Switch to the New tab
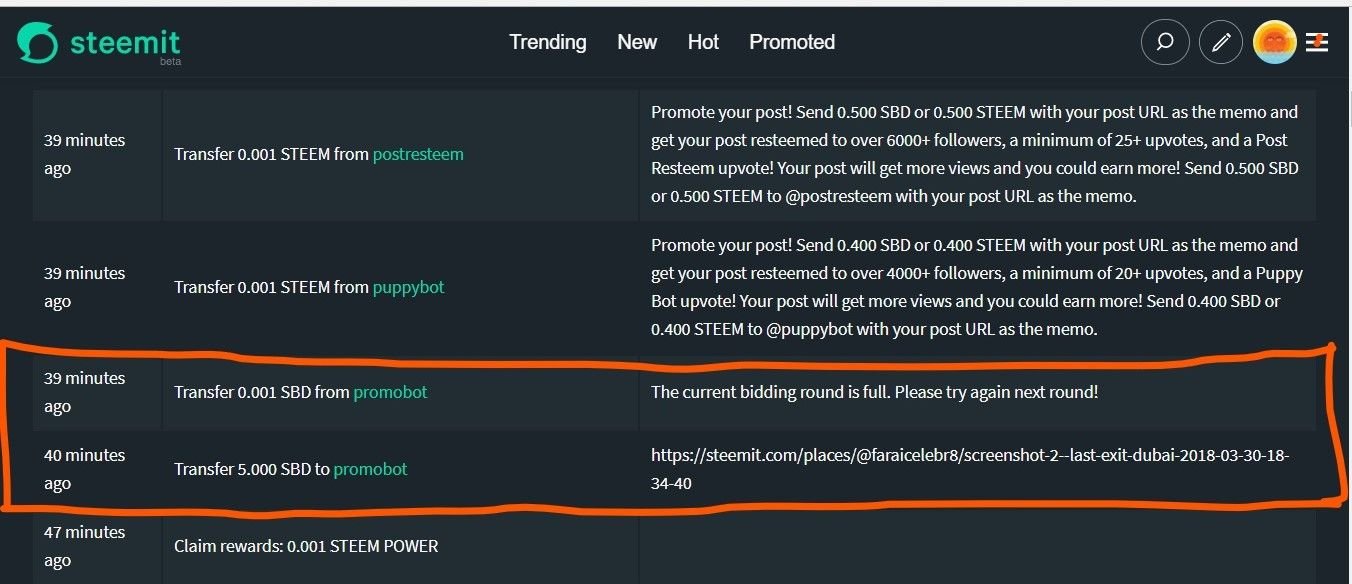Image resolution: width=1352 pixels, height=584 pixels. click(x=637, y=42)
